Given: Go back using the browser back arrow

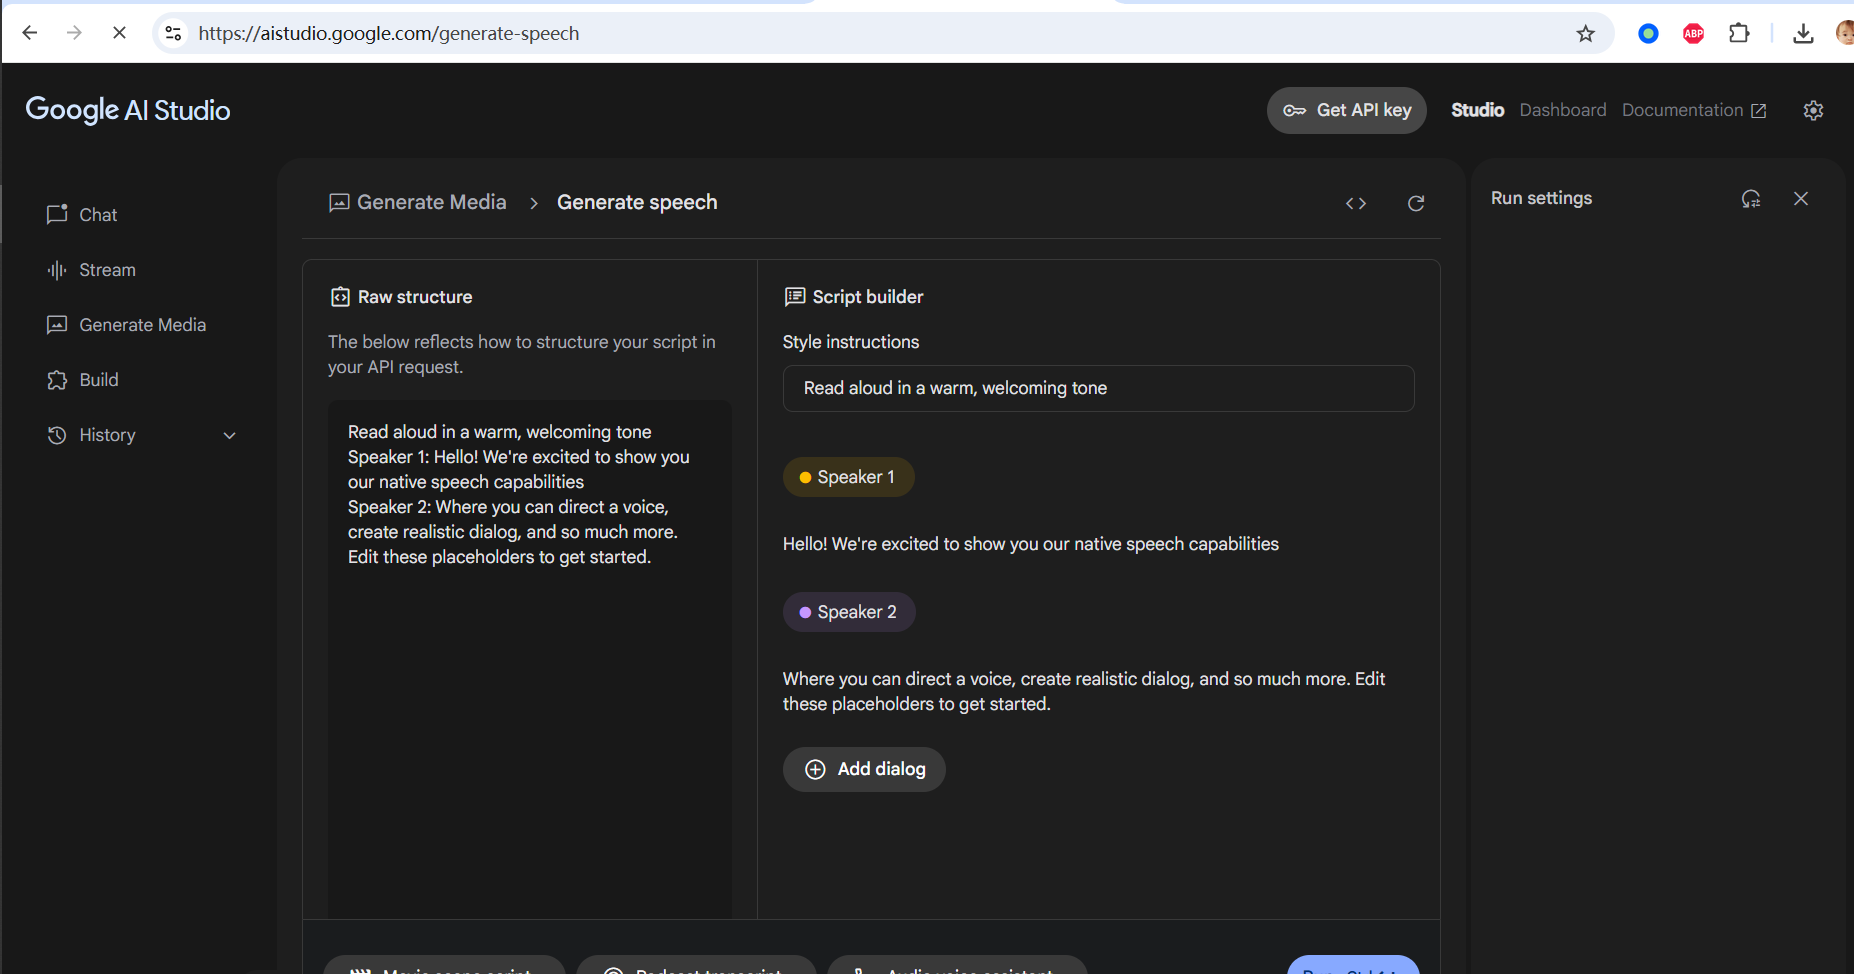Looking at the screenshot, I should pyautogui.click(x=30, y=33).
